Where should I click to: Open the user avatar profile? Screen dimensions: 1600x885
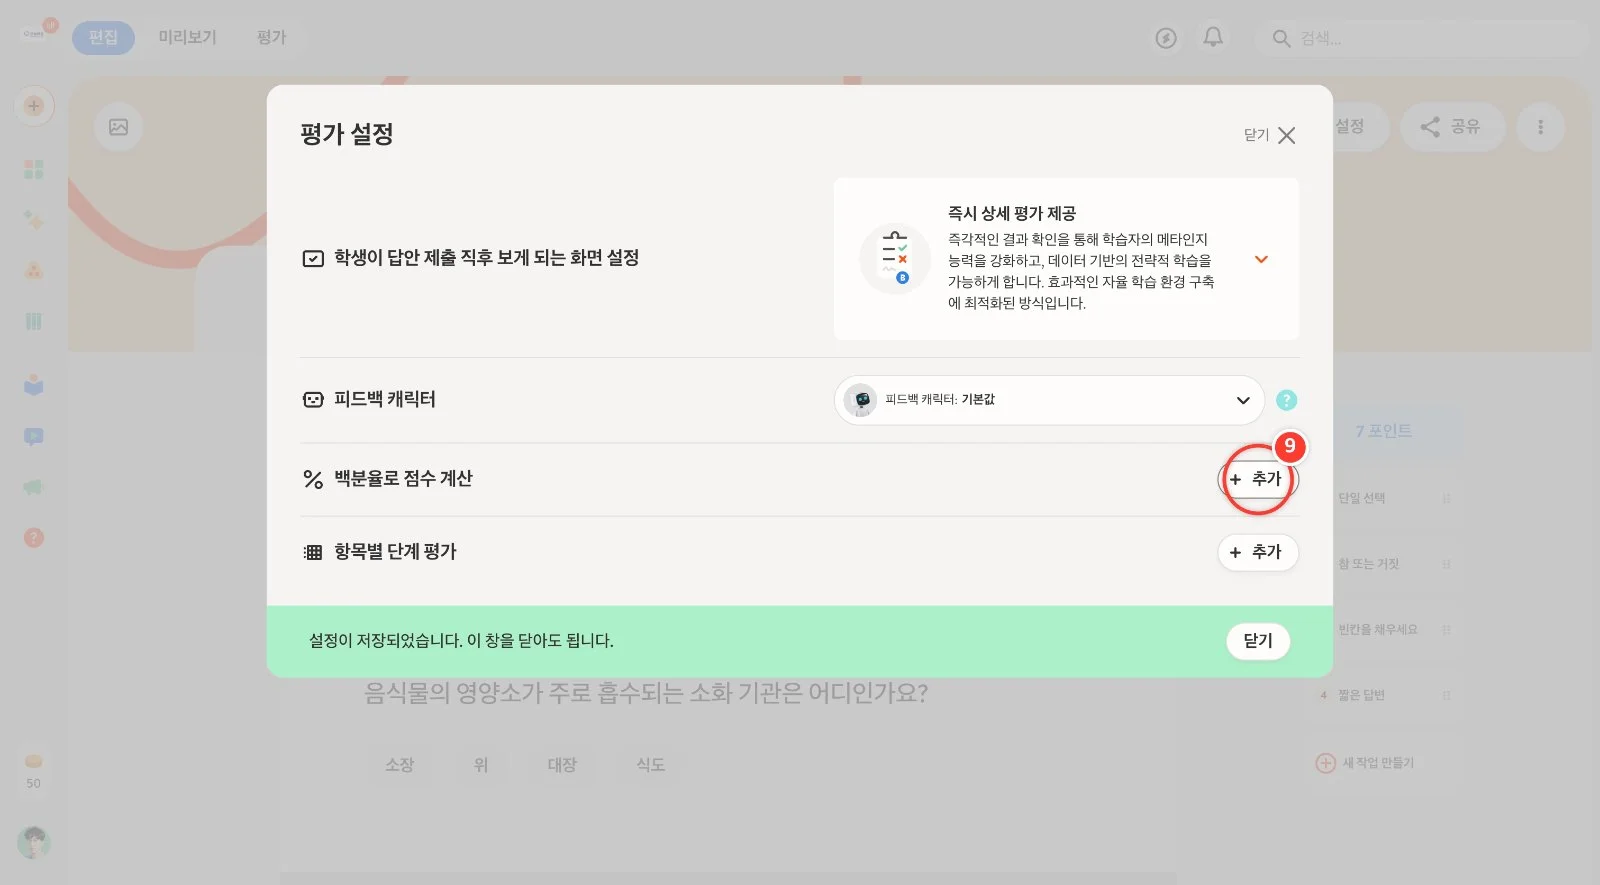point(34,842)
